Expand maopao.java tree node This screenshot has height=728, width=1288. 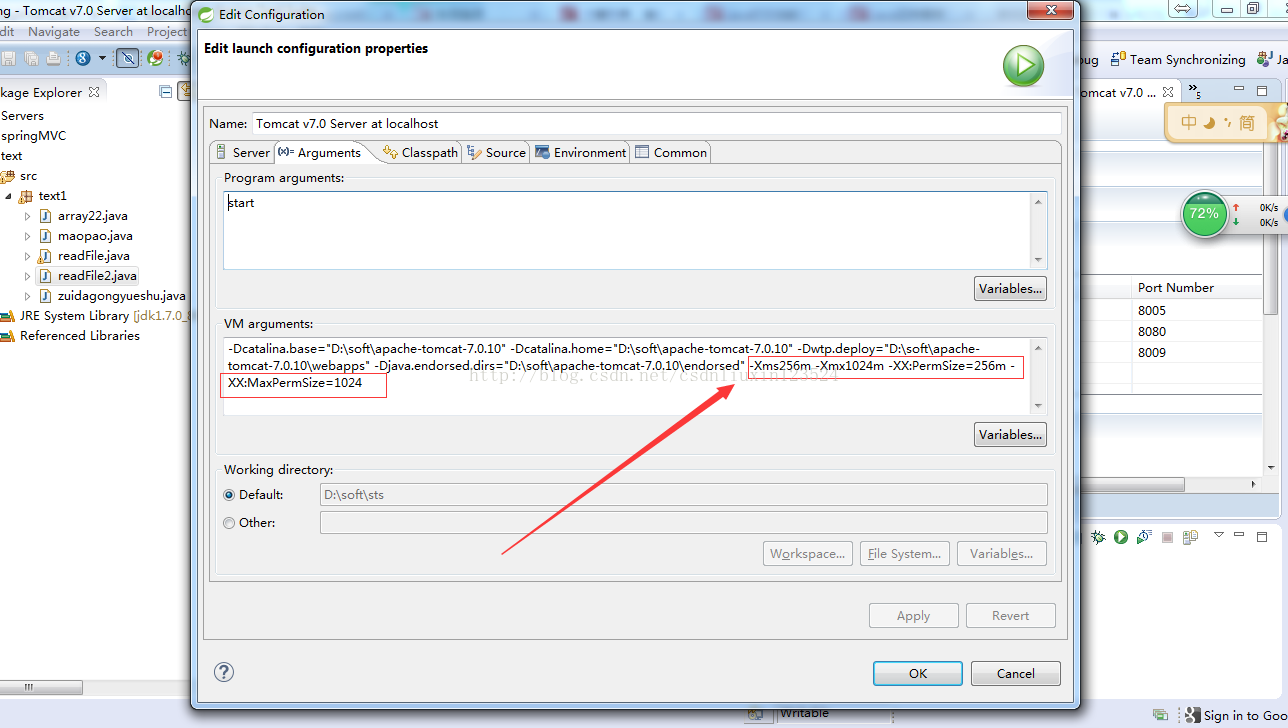tap(28, 236)
